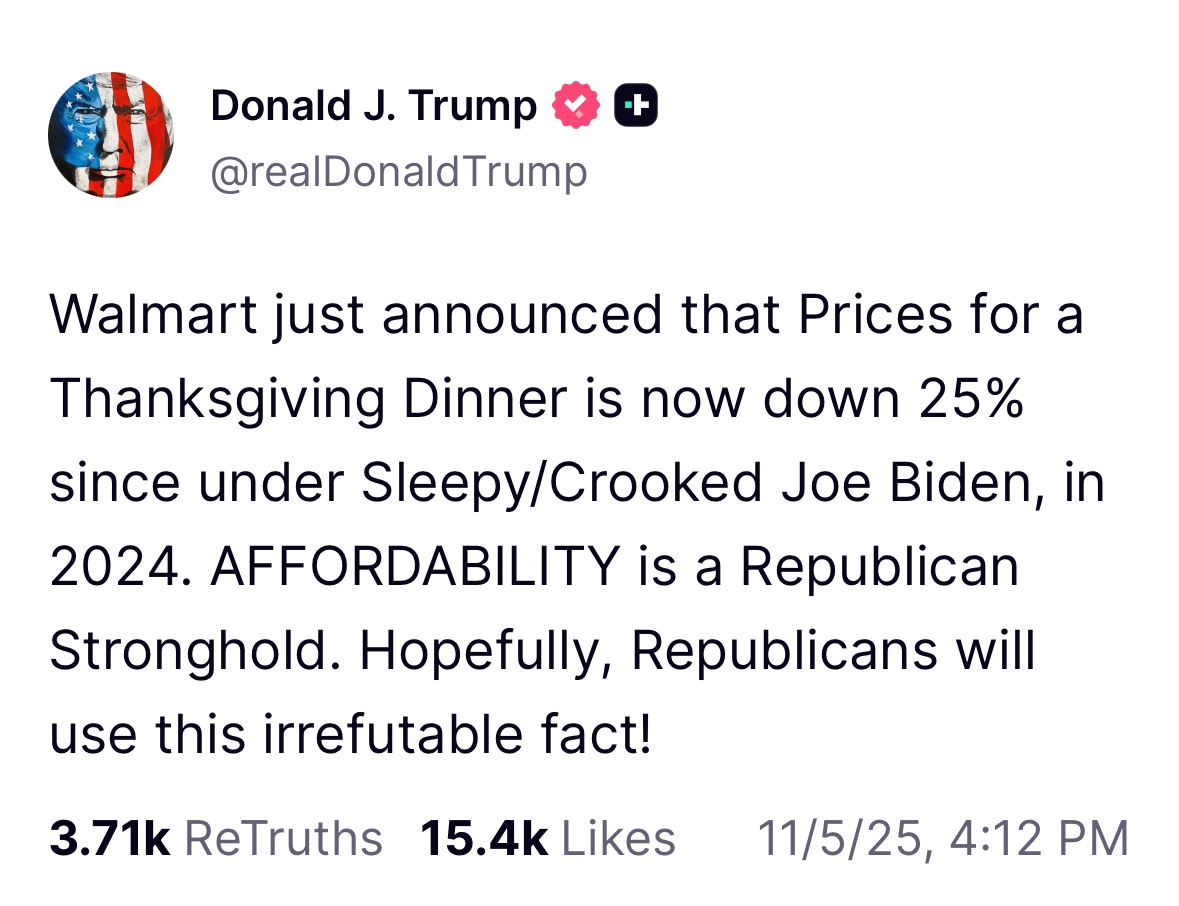Open the 11/5/25 date in timestamp

coord(836,838)
